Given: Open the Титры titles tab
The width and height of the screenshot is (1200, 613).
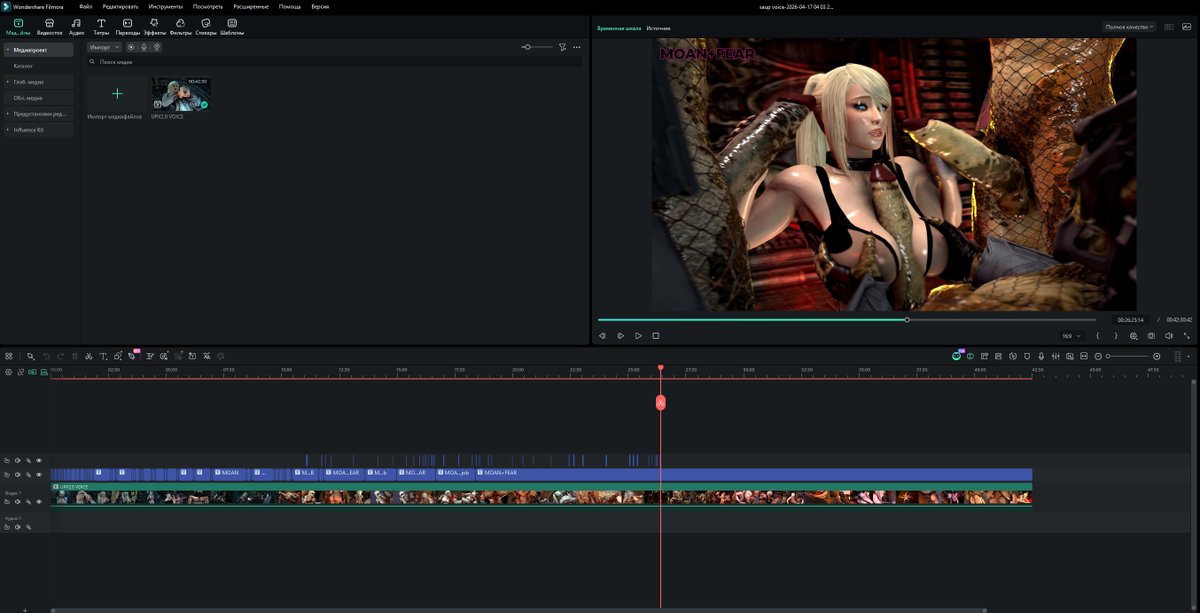Looking at the screenshot, I should coord(101,26).
